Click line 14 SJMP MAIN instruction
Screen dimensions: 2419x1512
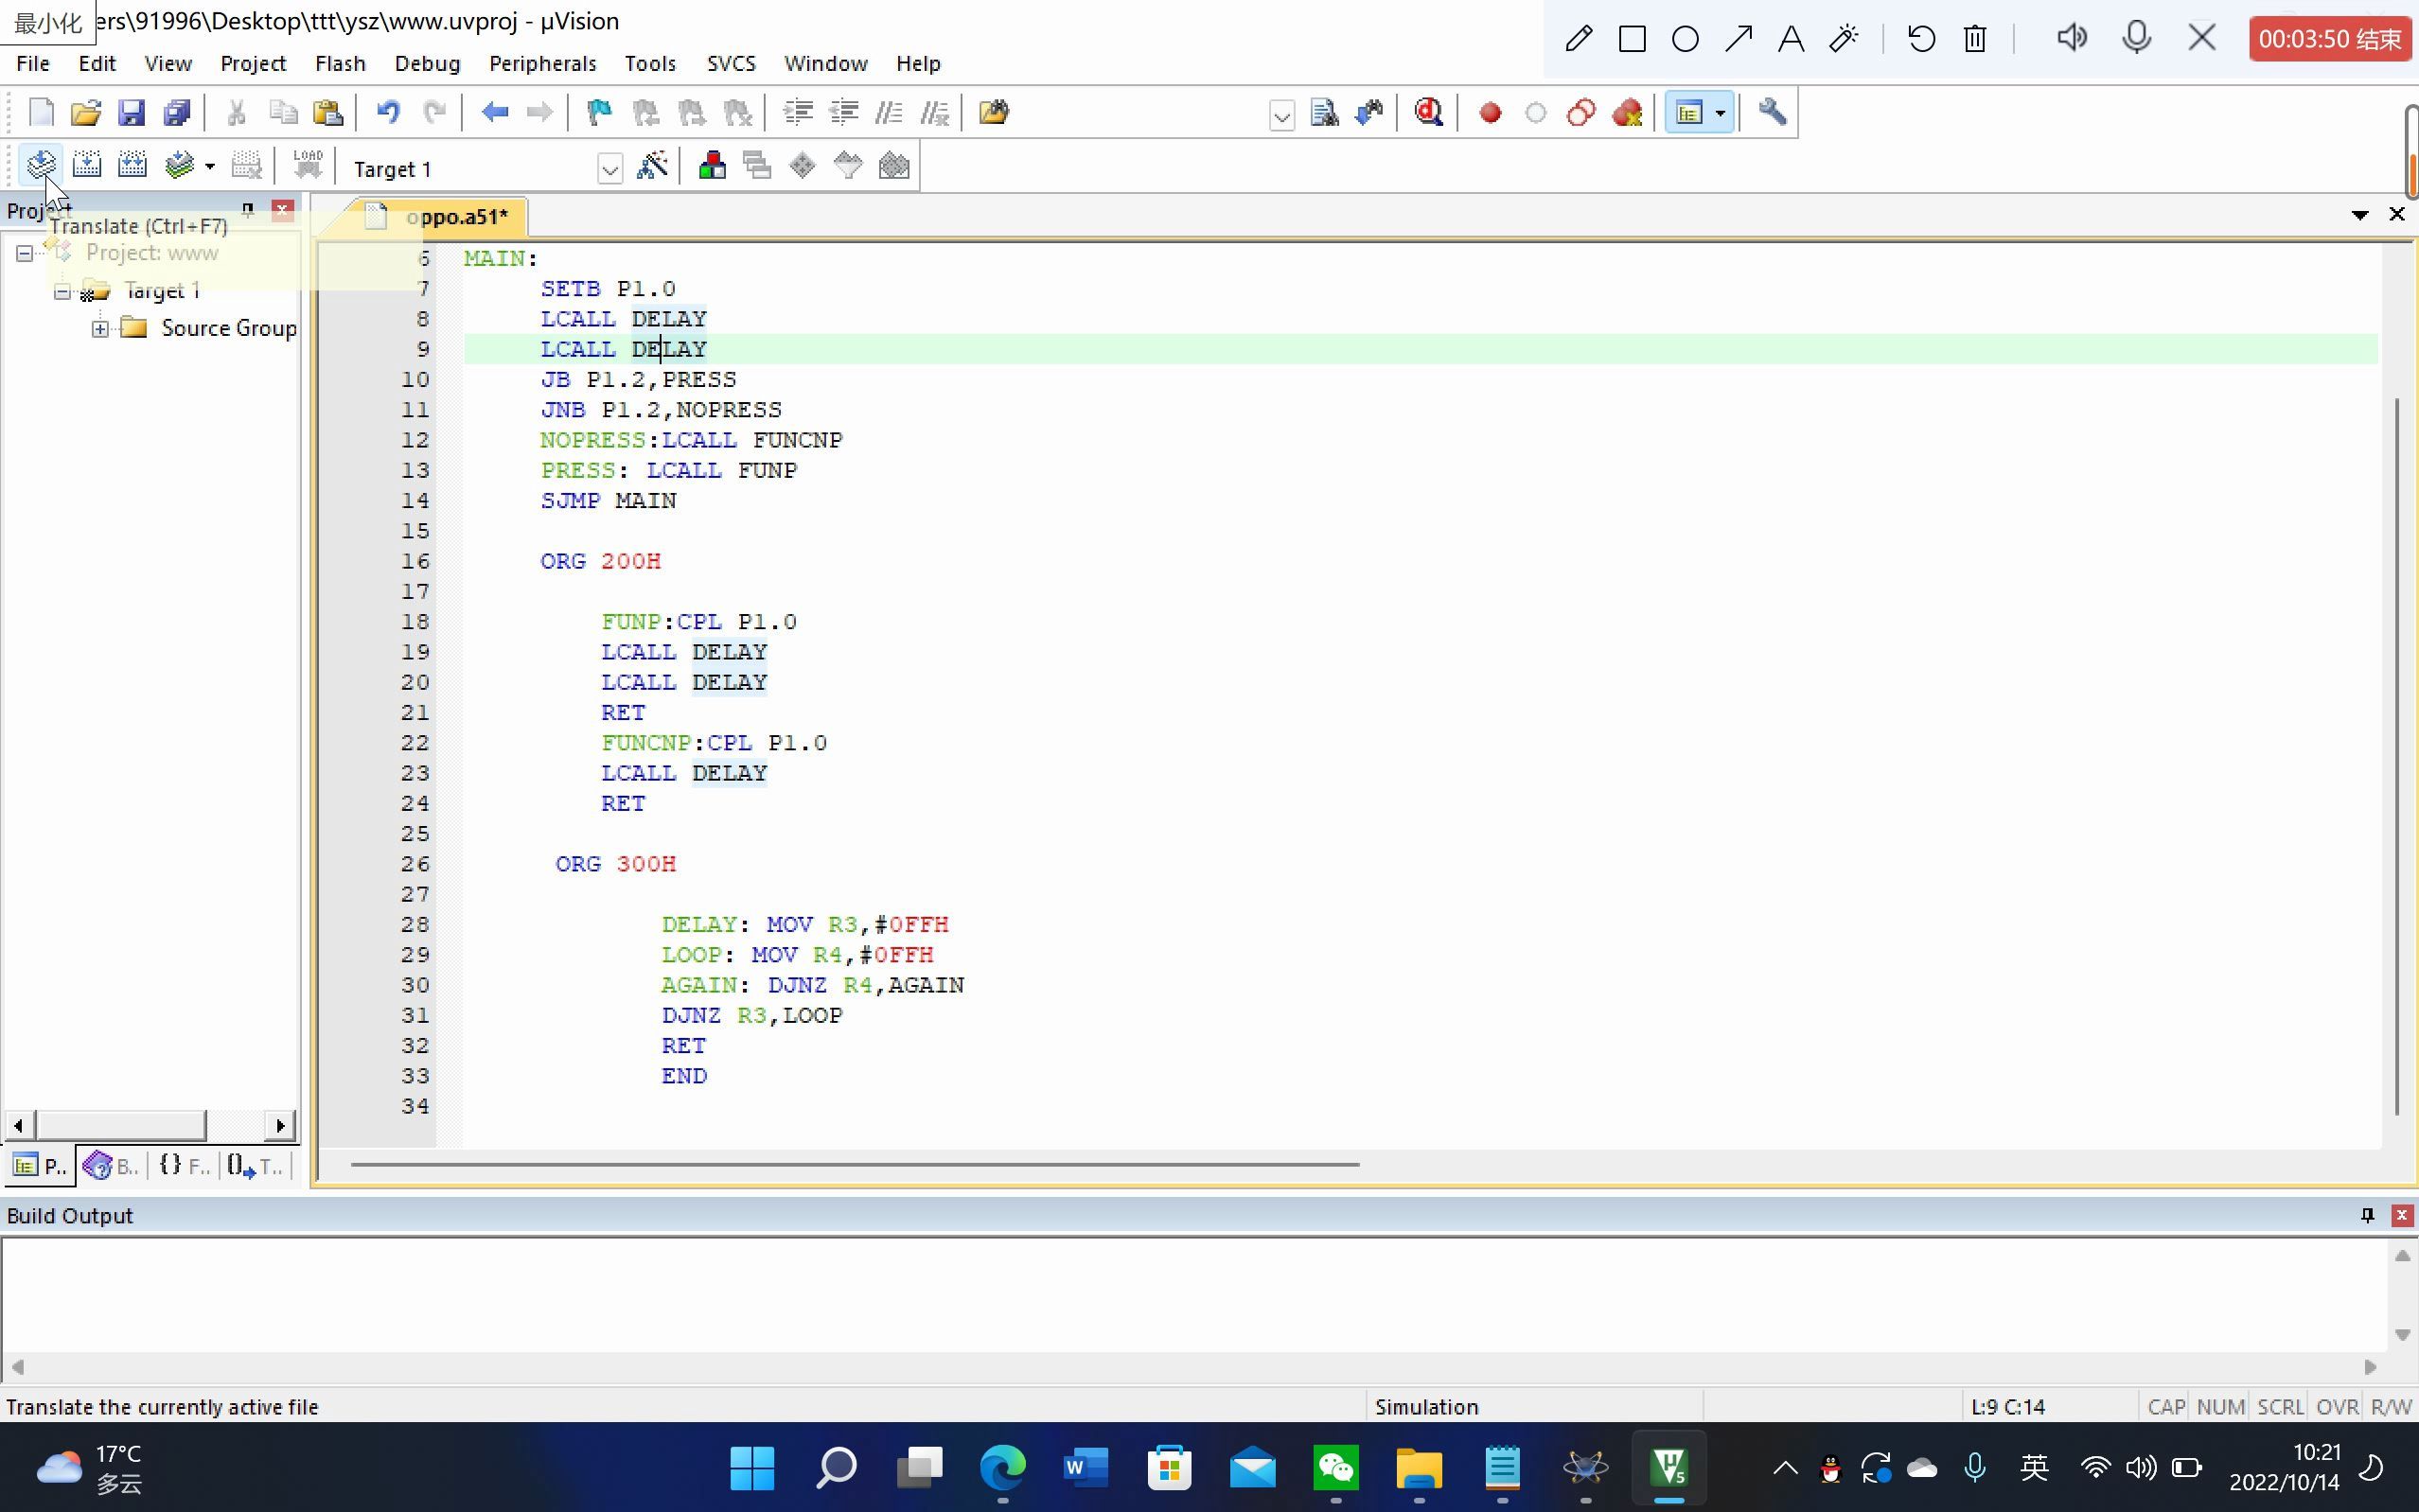(608, 500)
